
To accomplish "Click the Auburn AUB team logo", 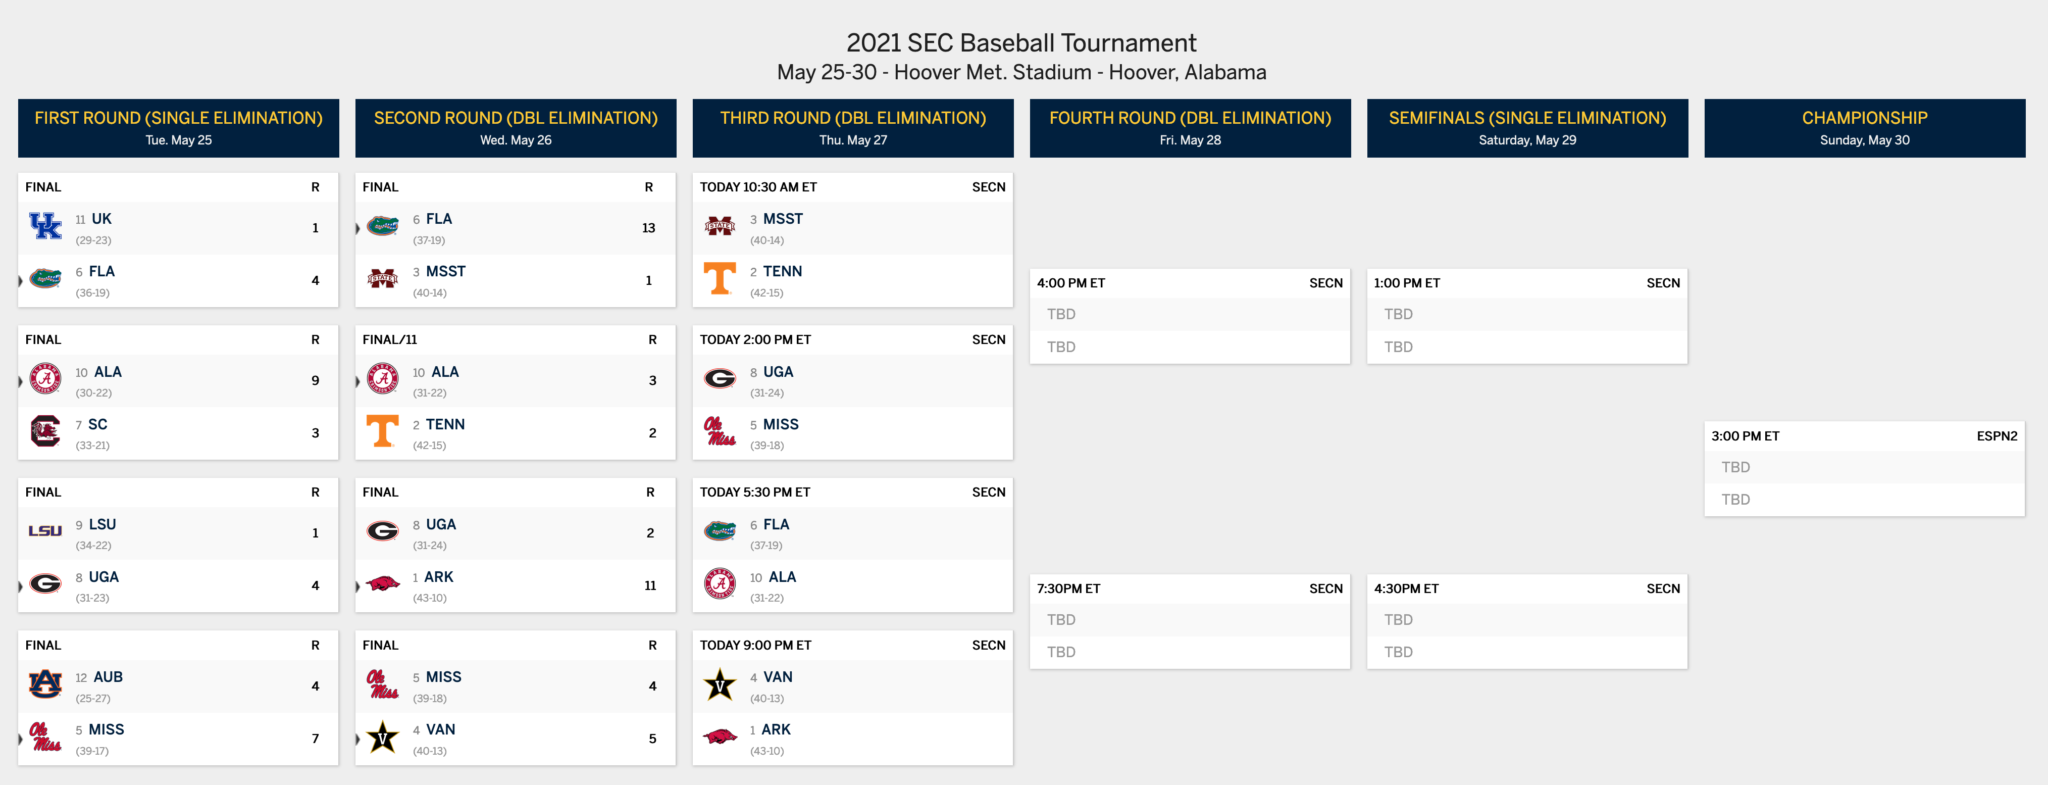I will [45, 685].
